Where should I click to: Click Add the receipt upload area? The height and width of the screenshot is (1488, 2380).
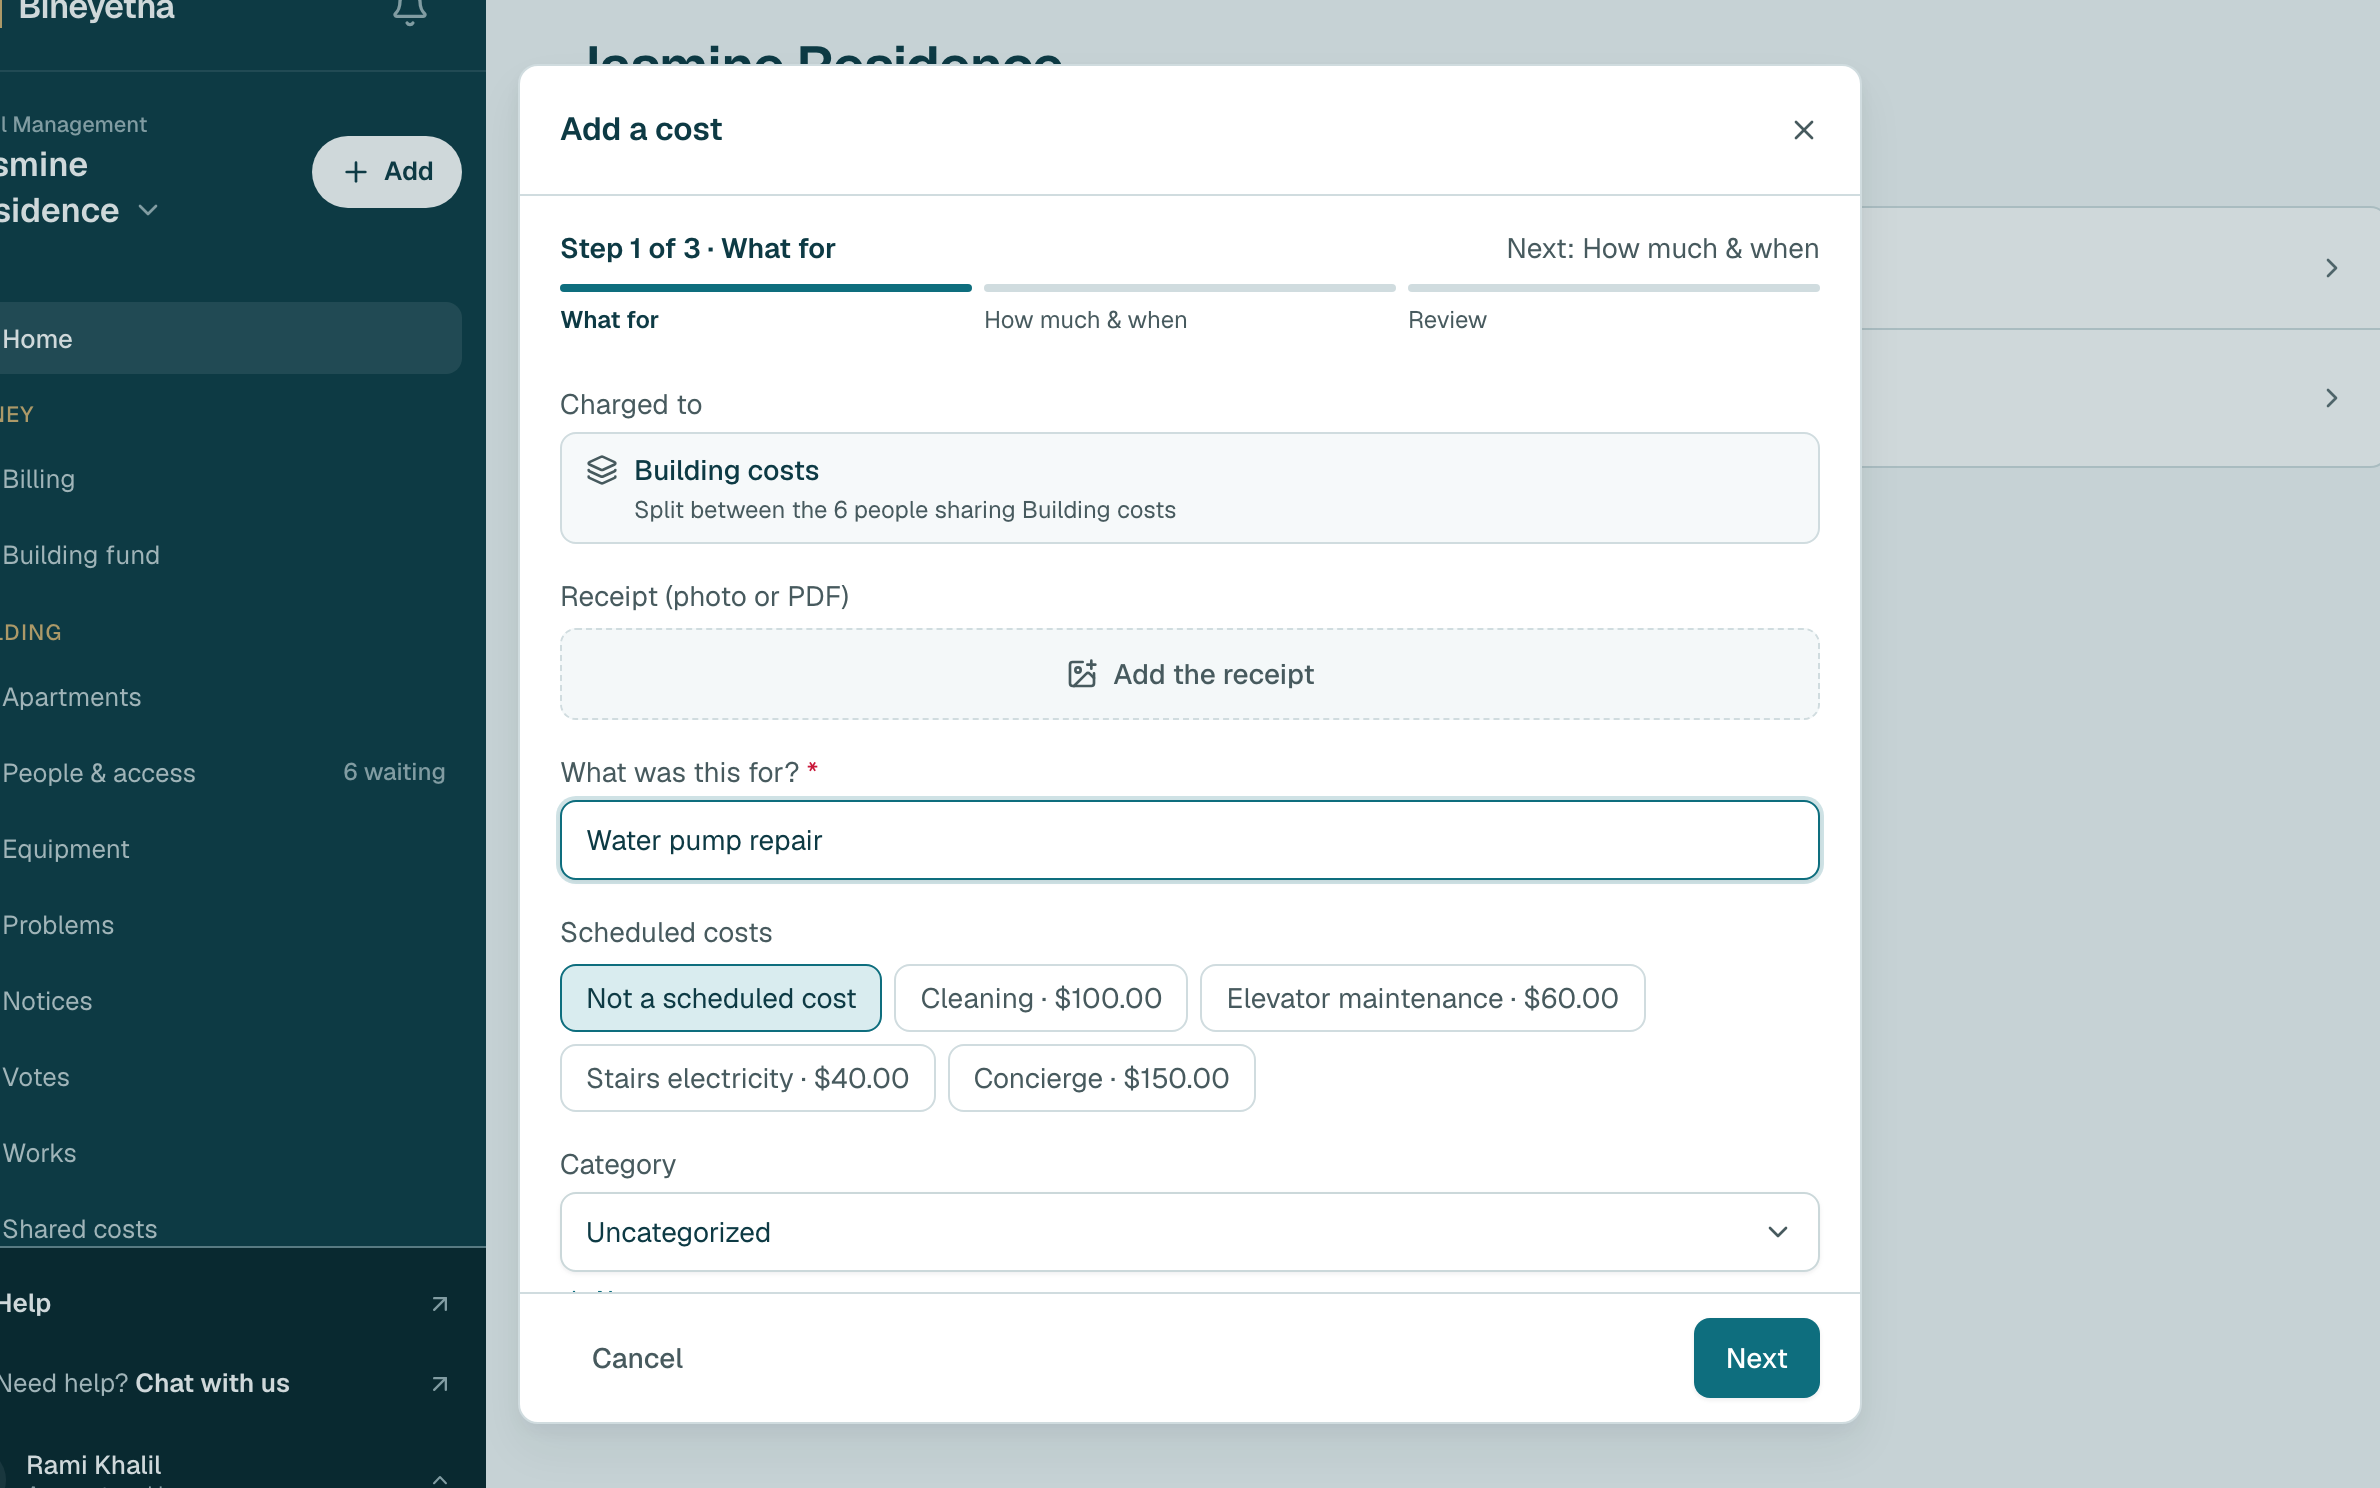coord(1189,674)
